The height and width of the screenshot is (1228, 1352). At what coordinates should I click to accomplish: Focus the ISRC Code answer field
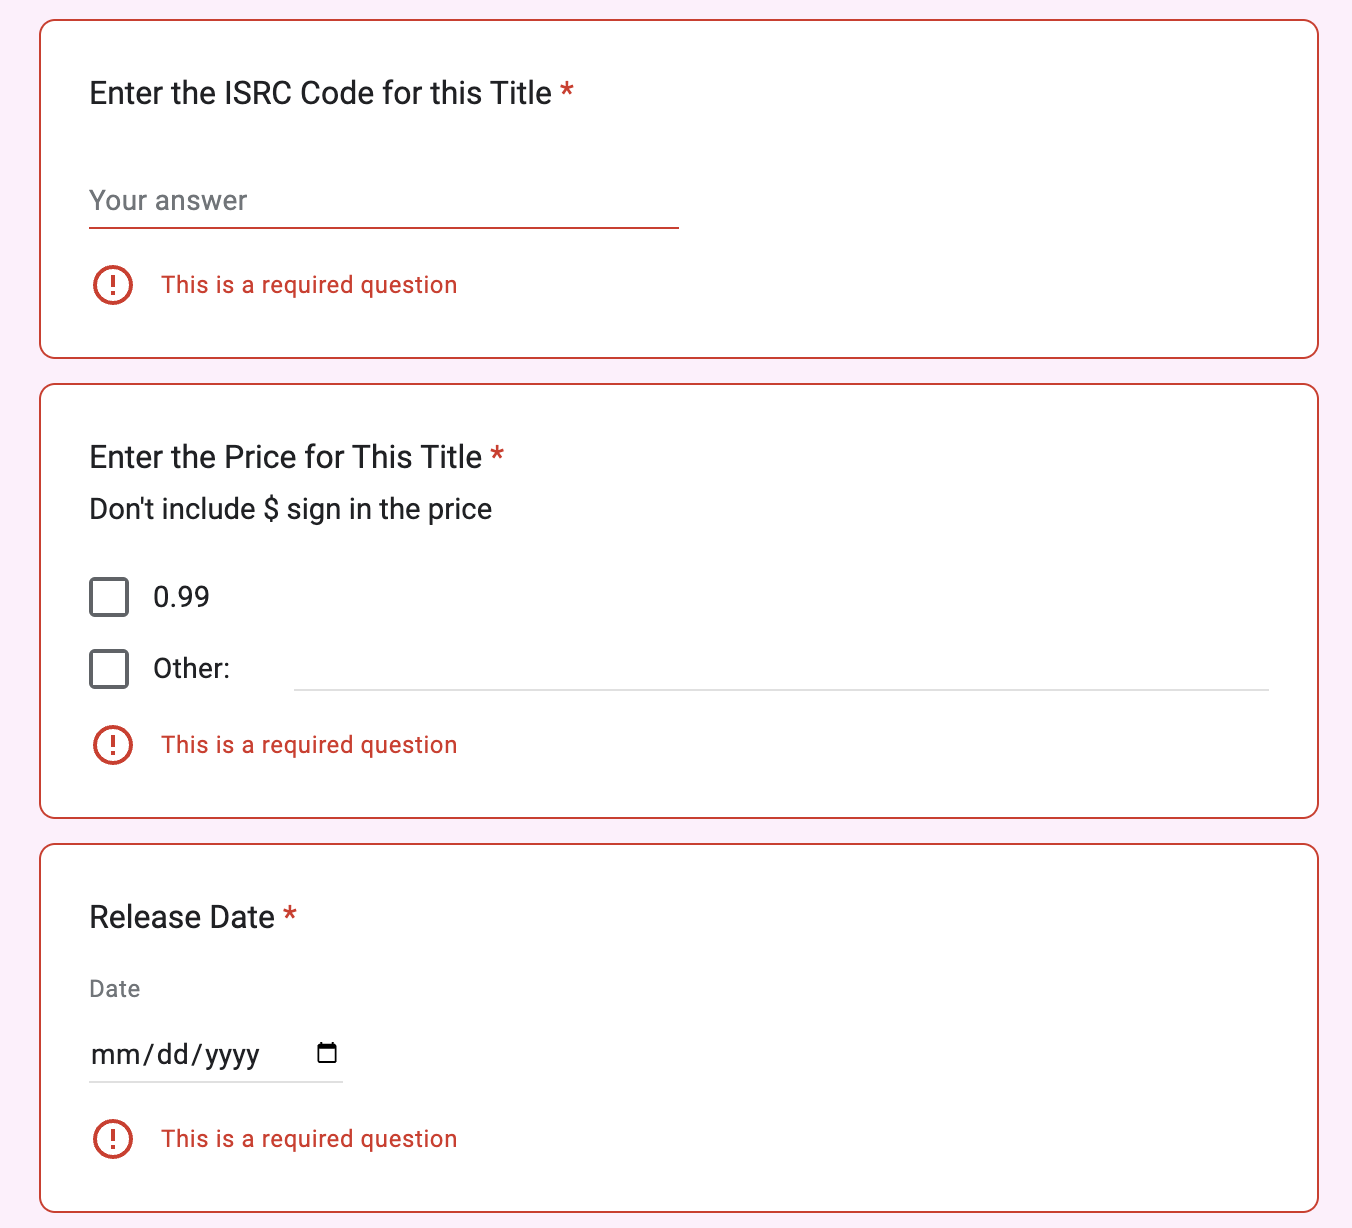click(x=384, y=201)
